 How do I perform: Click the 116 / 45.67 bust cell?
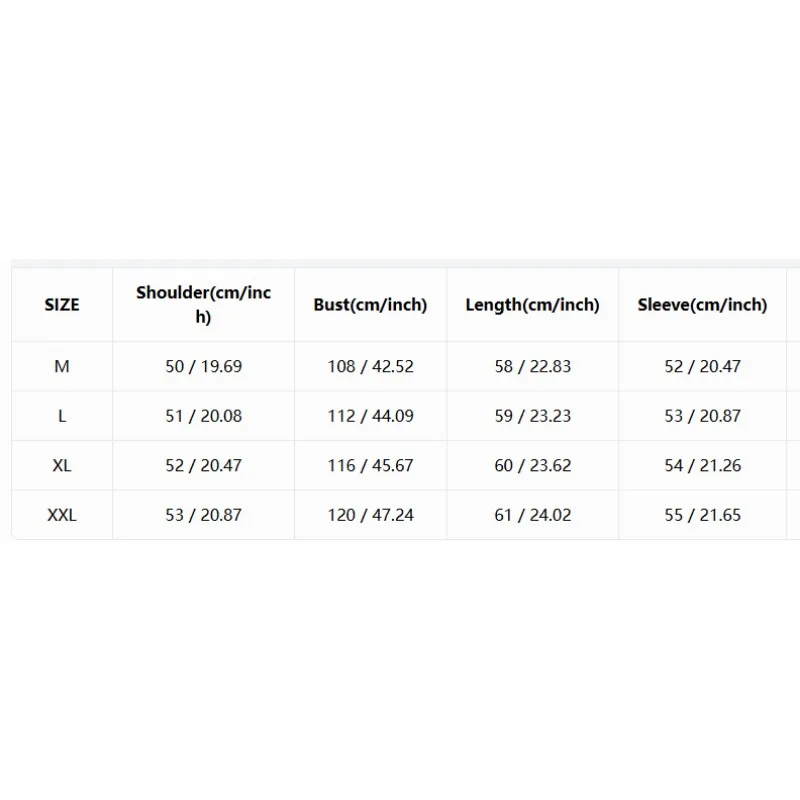370,465
